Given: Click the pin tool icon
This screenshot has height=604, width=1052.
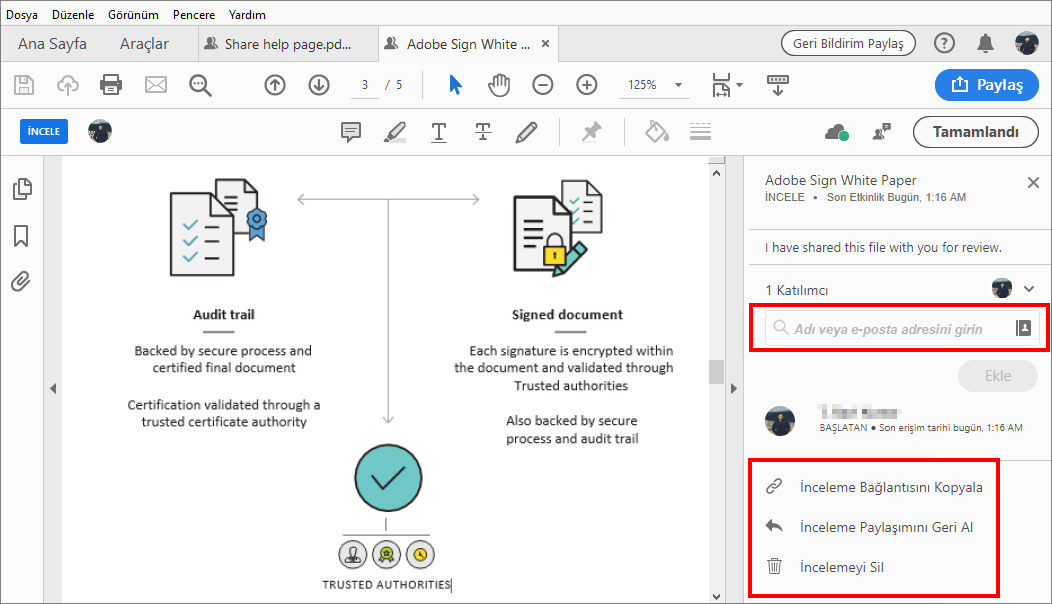Looking at the screenshot, I should [x=591, y=132].
